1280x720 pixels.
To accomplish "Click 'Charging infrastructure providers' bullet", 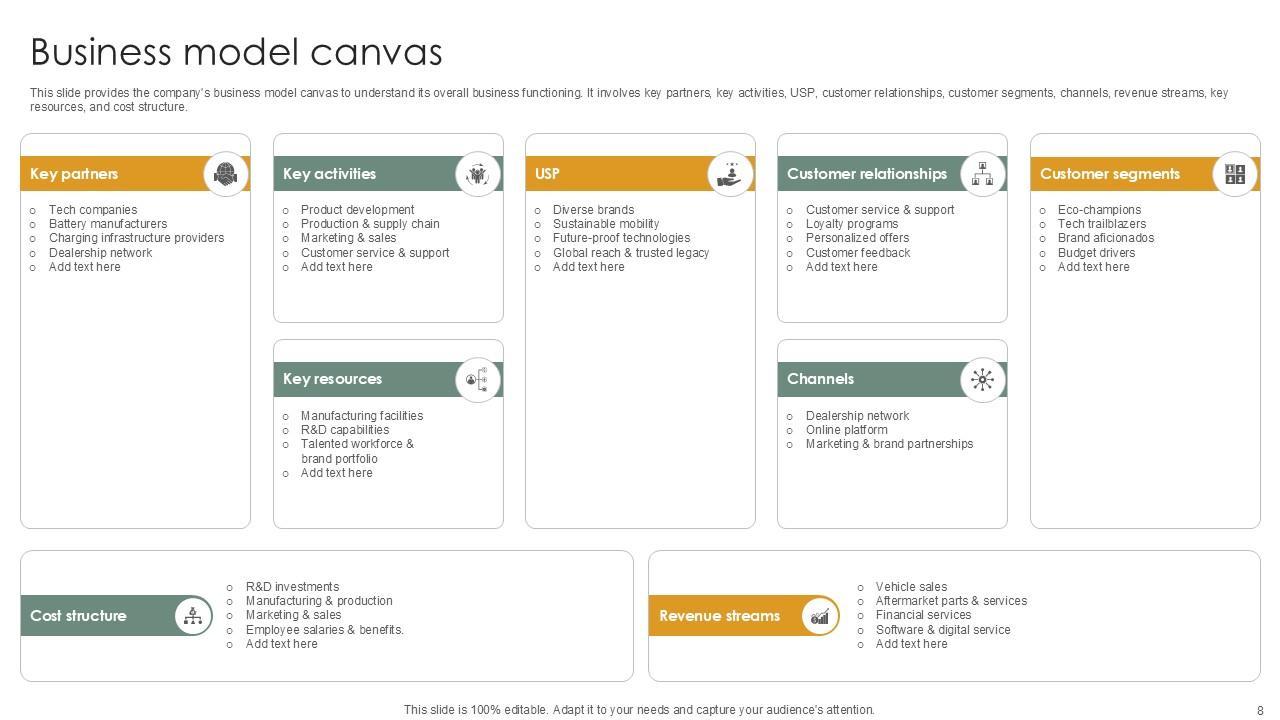I will [x=136, y=238].
